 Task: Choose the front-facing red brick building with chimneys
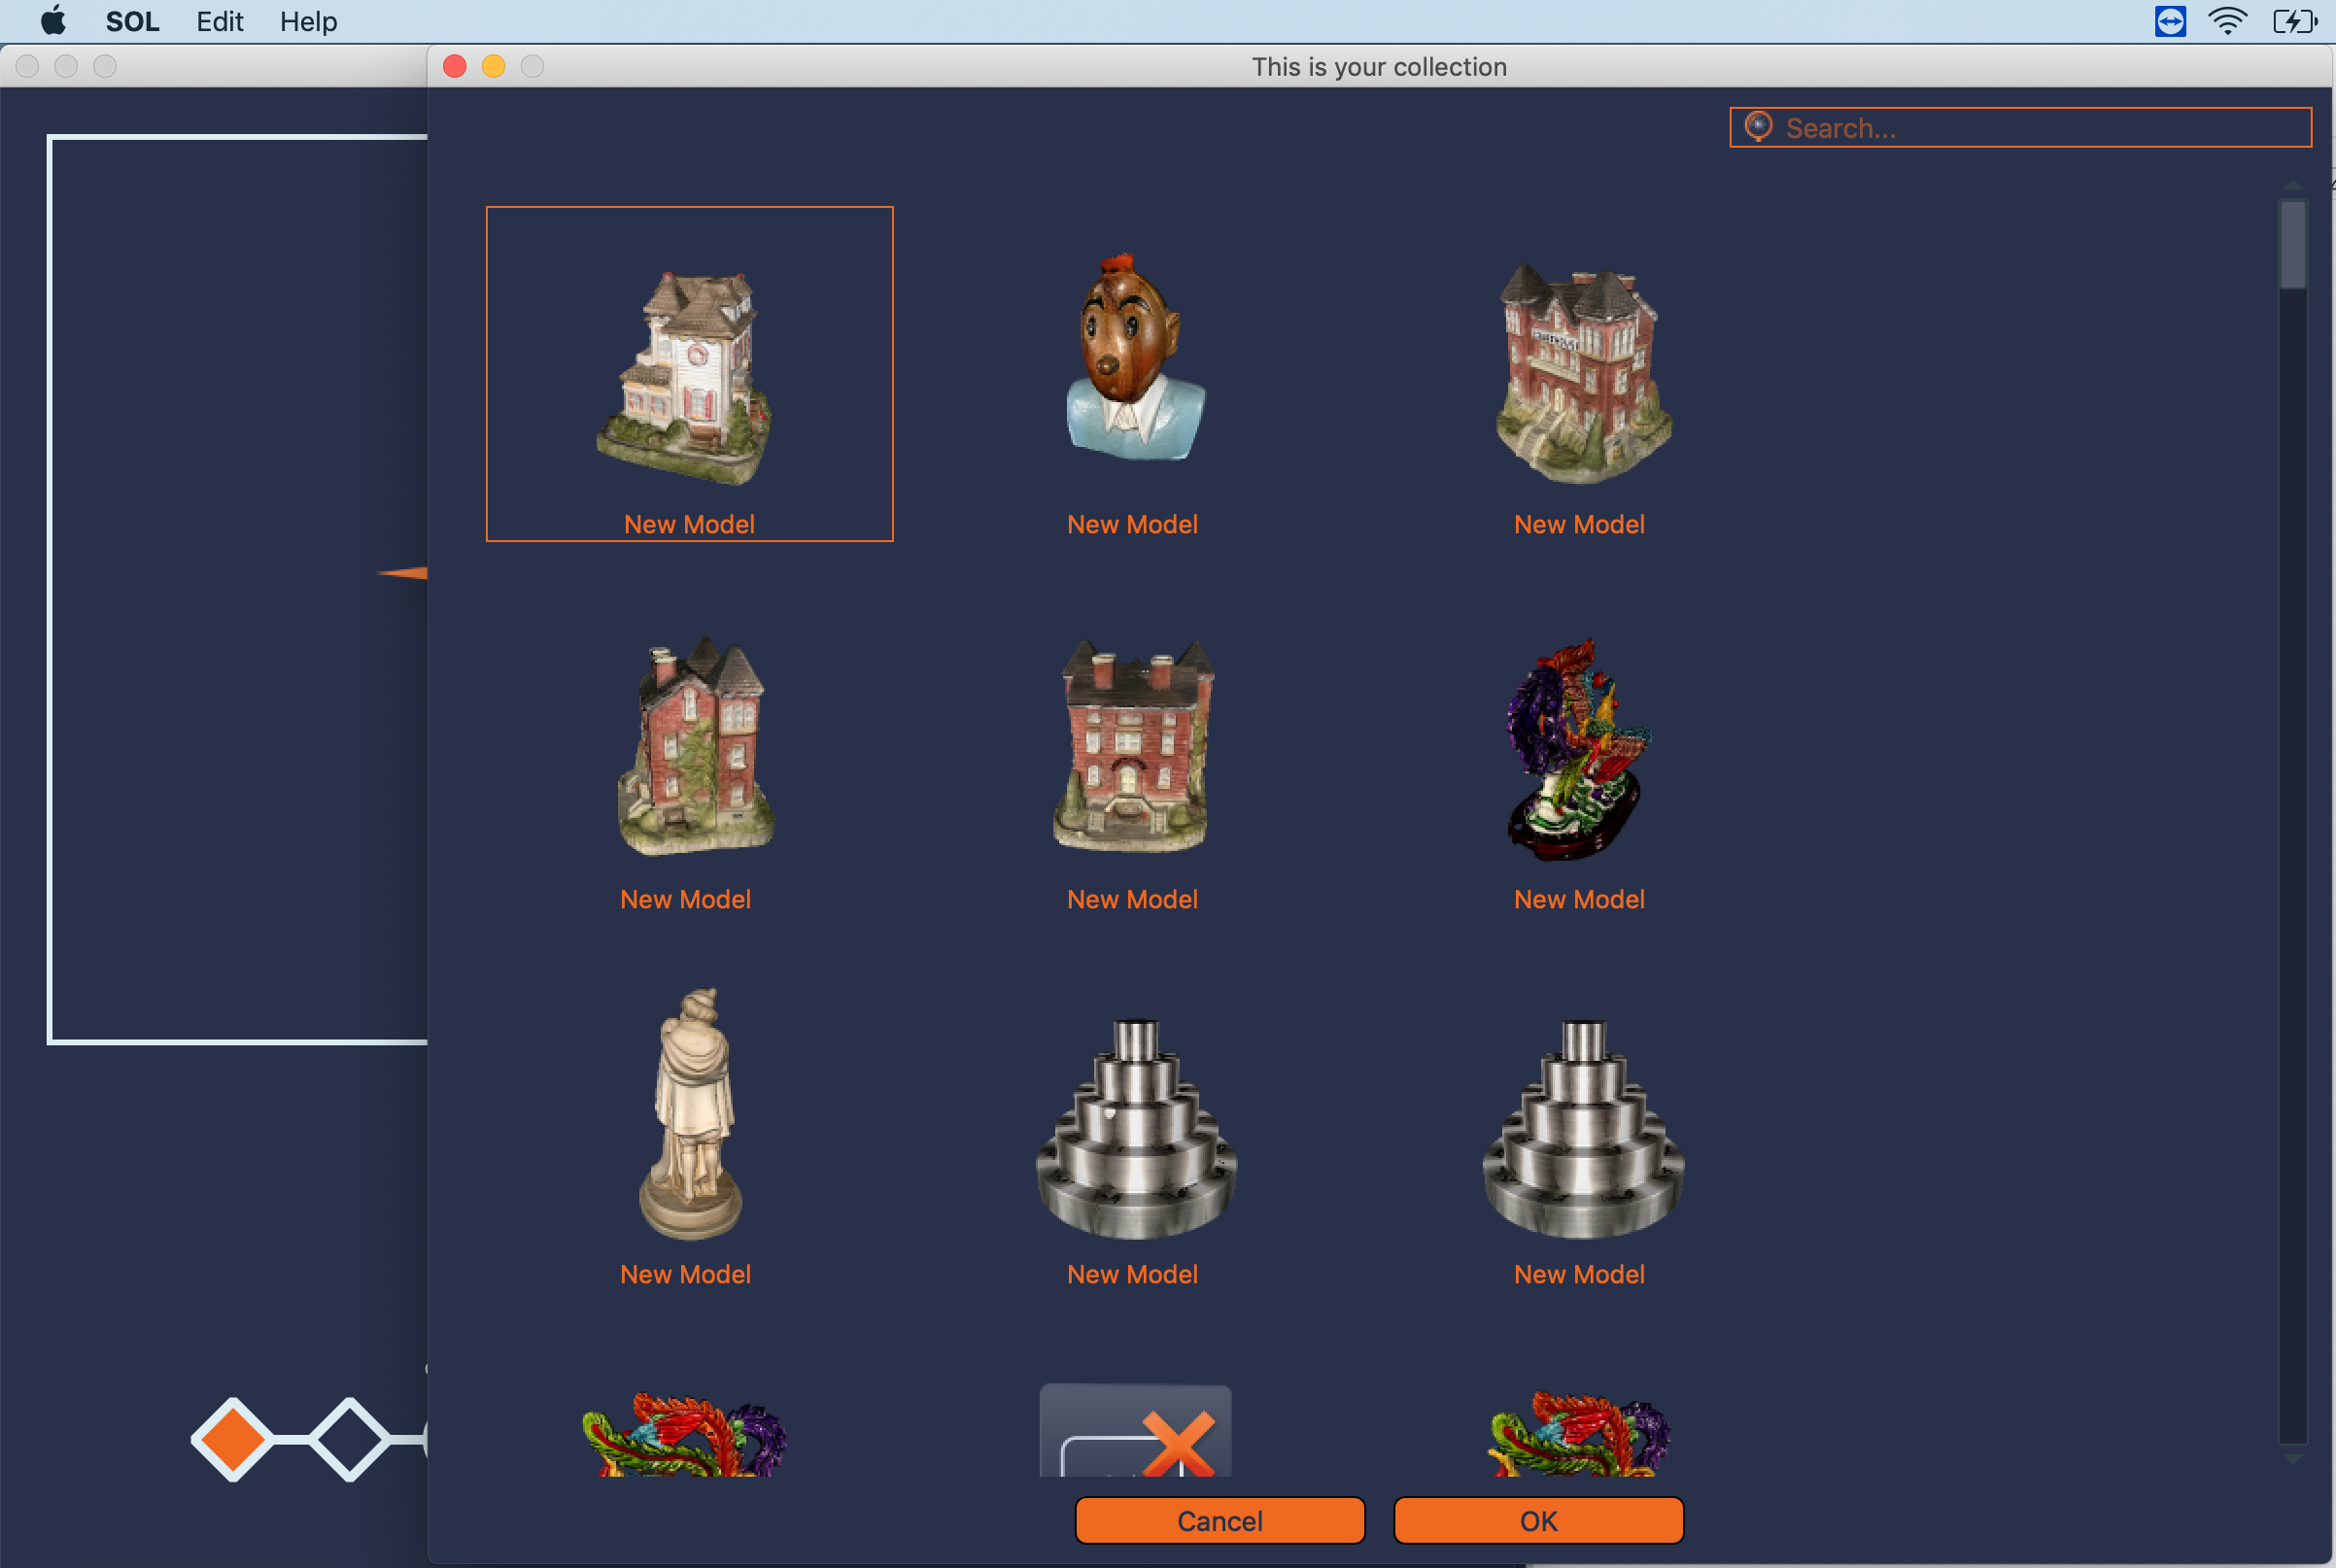[x=1135, y=746]
